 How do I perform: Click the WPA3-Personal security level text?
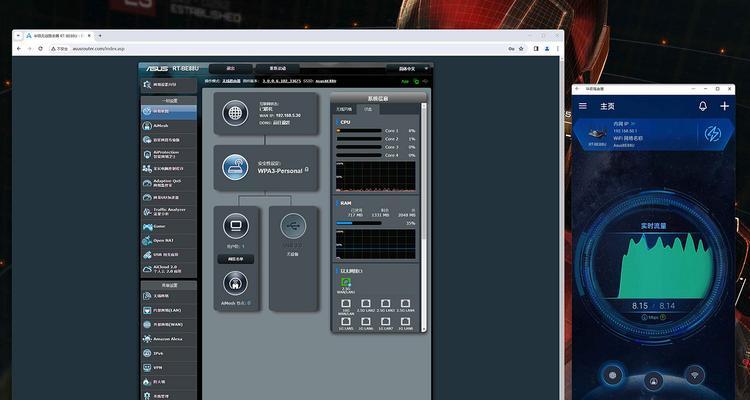point(280,171)
